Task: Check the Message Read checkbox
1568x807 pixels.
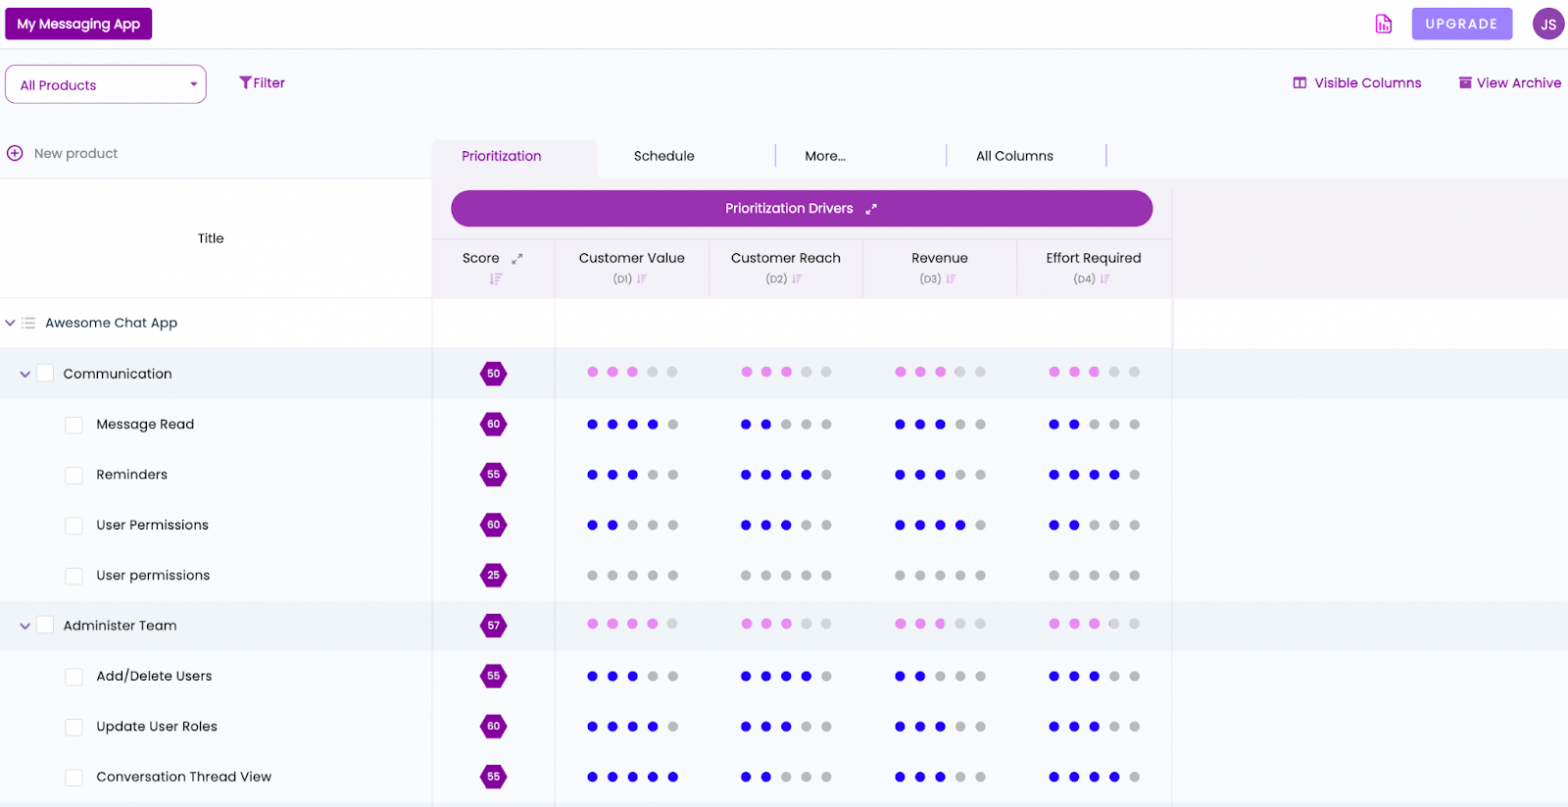Action: 74,425
